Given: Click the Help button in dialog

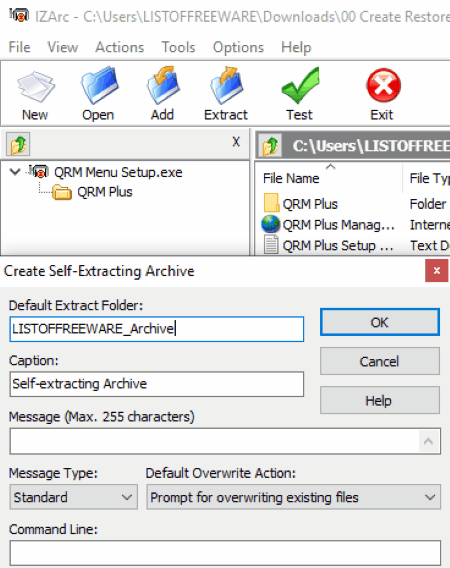Looking at the screenshot, I should click(380, 400).
